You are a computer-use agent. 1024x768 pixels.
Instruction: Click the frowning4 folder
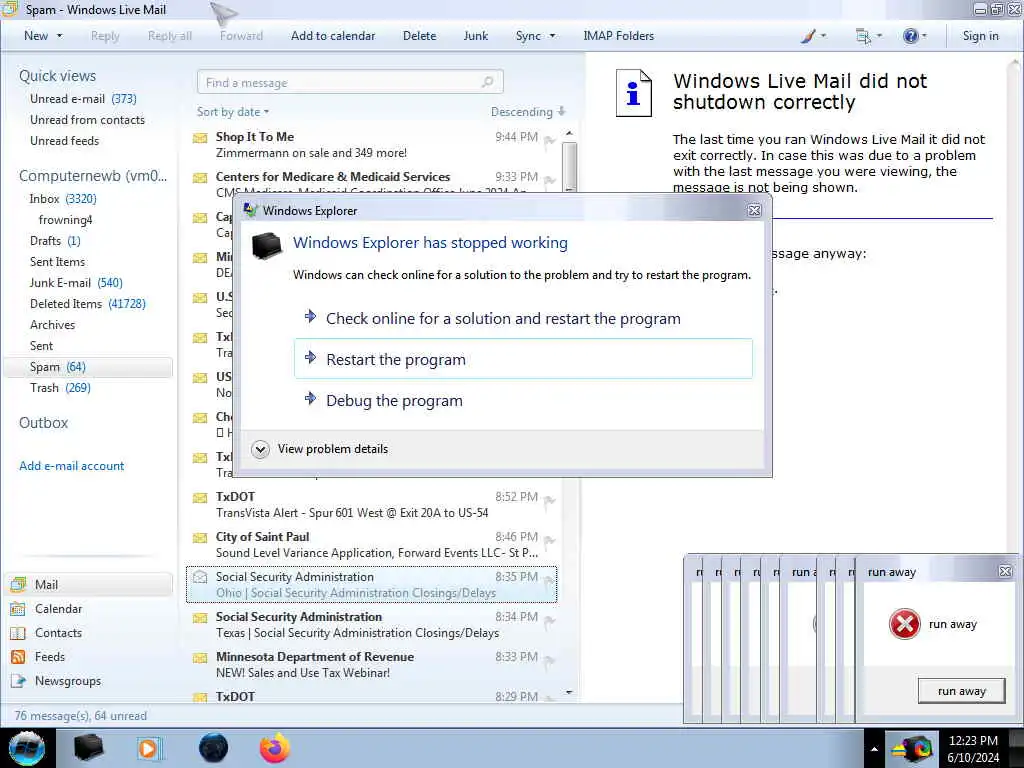(x=65, y=219)
